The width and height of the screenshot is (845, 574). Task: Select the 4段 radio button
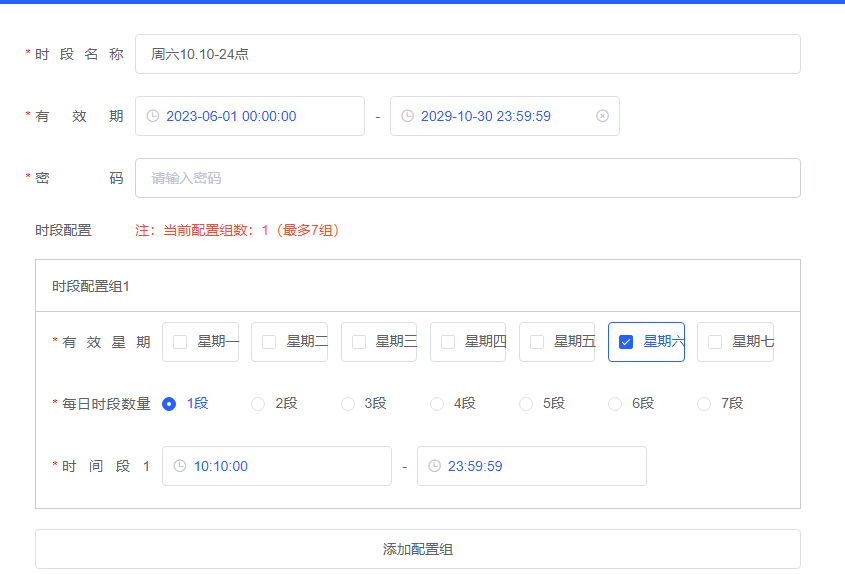437,404
